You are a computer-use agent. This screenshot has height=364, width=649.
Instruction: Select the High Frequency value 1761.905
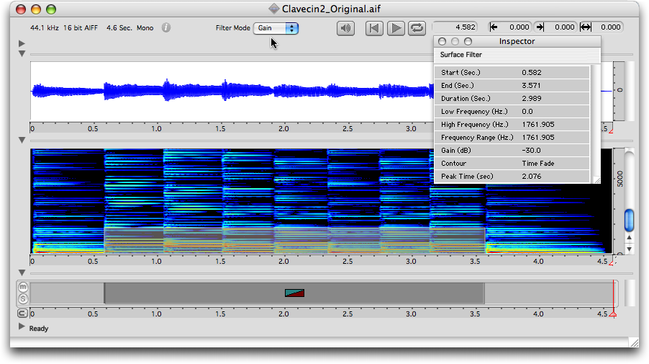pyautogui.click(x=538, y=124)
